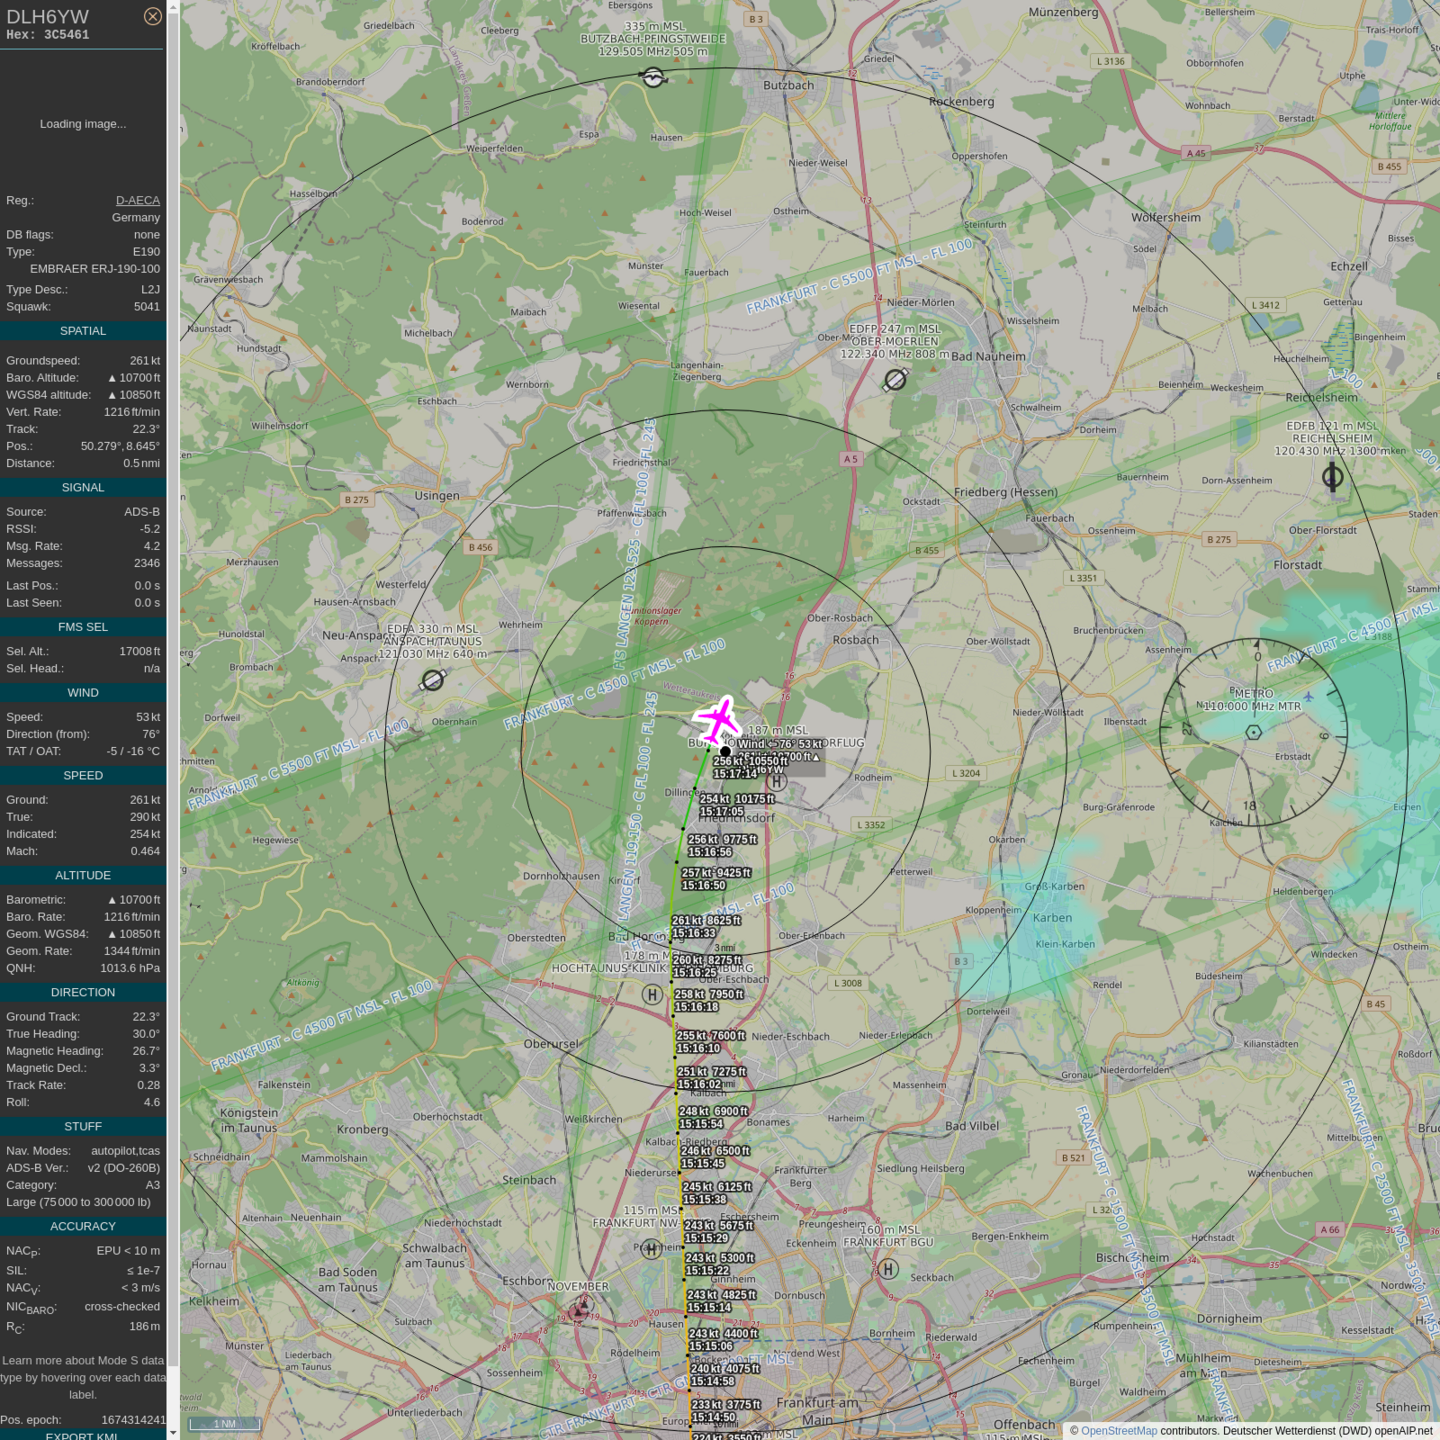The width and height of the screenshot is (1440, 1440).
Task: Click the METRO VOR hexagon symbol
Action: coord(1253,732)
